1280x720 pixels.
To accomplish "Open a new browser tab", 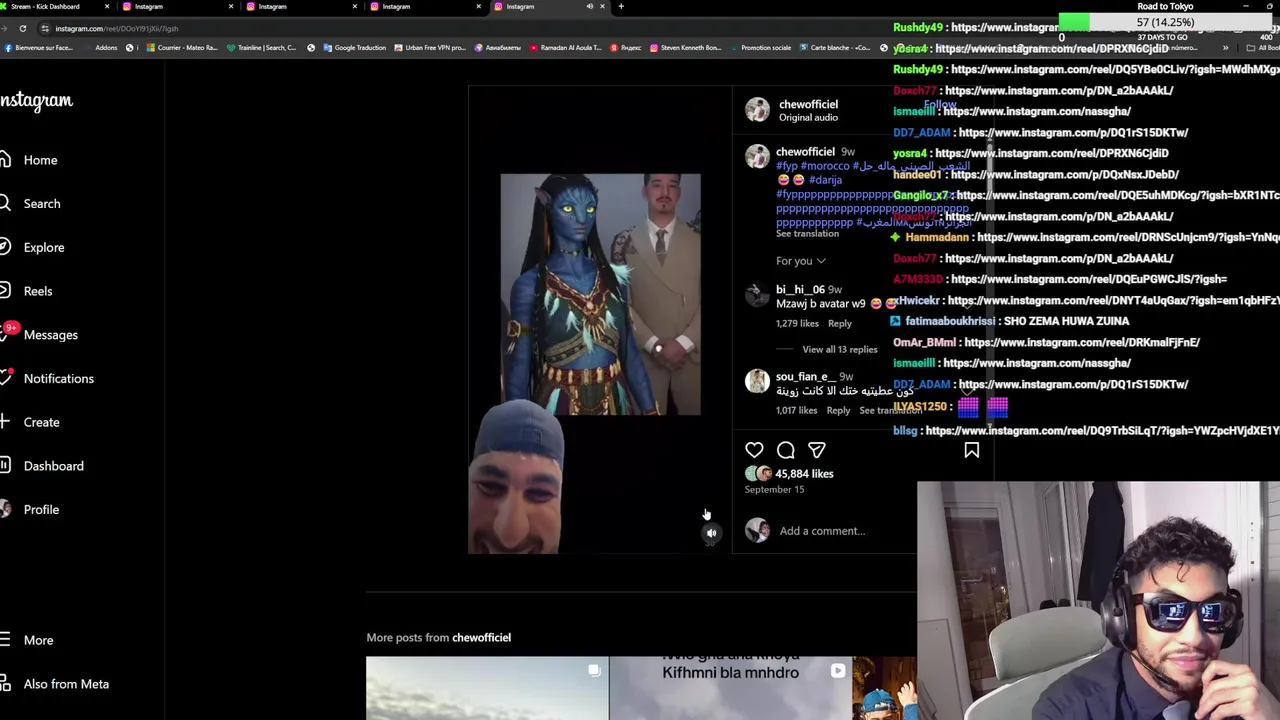I will (621, 6).
